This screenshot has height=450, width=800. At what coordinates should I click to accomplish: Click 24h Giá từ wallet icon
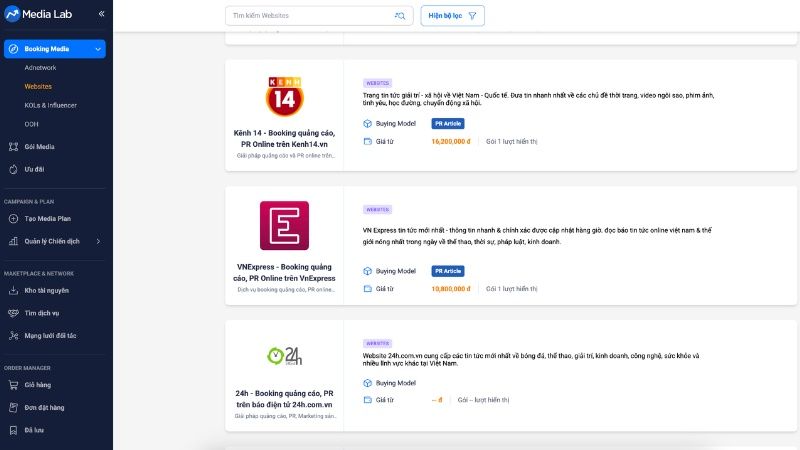(367, 400)
